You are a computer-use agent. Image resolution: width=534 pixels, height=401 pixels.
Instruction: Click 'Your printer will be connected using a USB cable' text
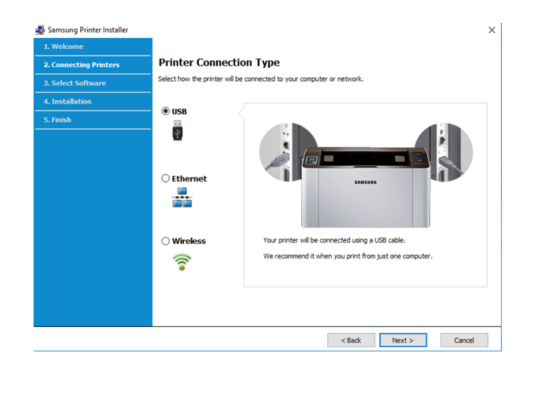click(334, 240)
